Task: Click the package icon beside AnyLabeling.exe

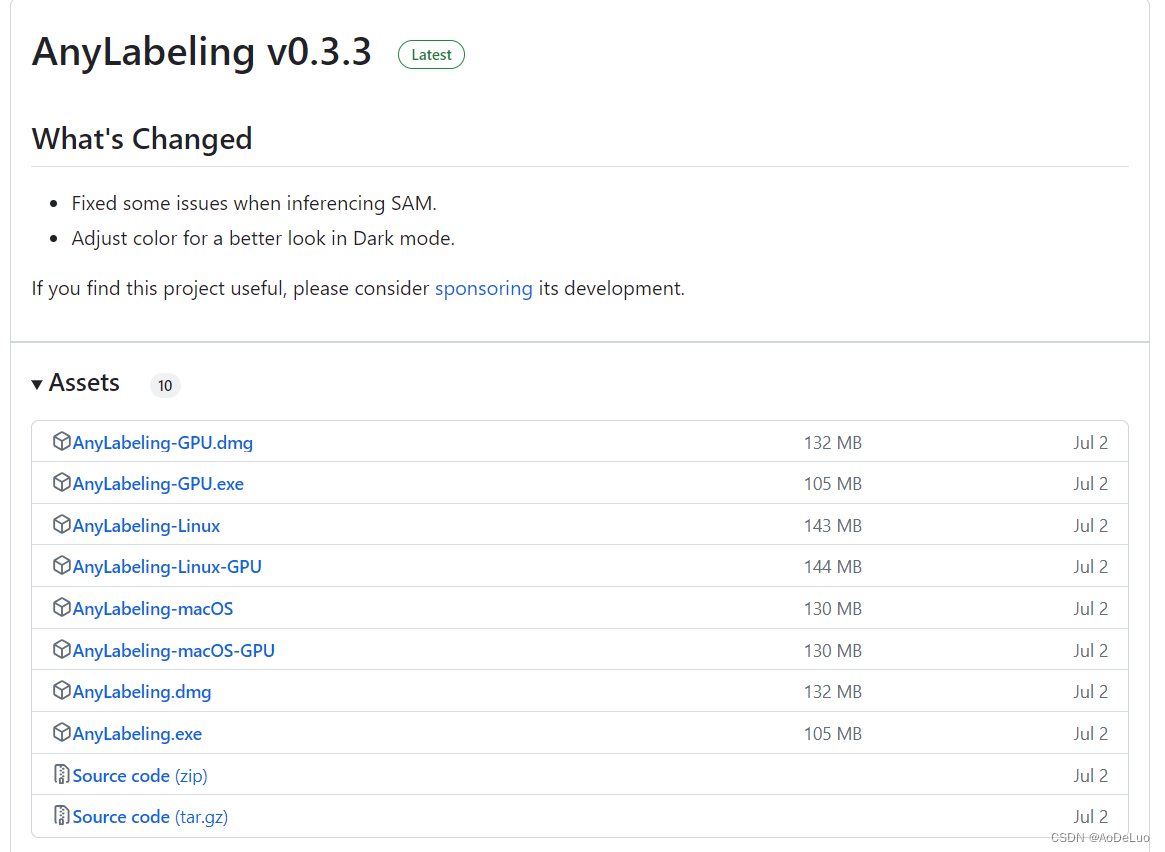Action: (62, 732)
